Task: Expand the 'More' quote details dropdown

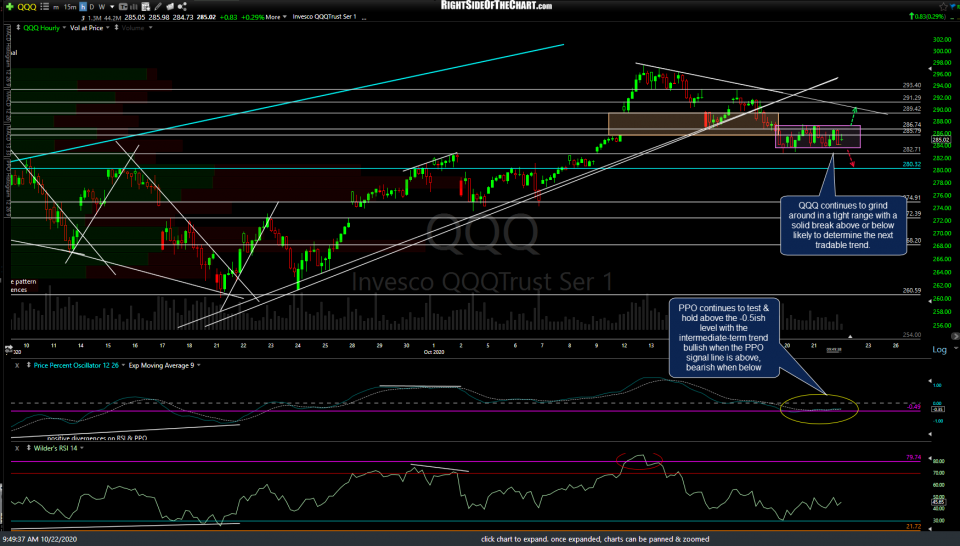Action: click(x=276, y=17)
